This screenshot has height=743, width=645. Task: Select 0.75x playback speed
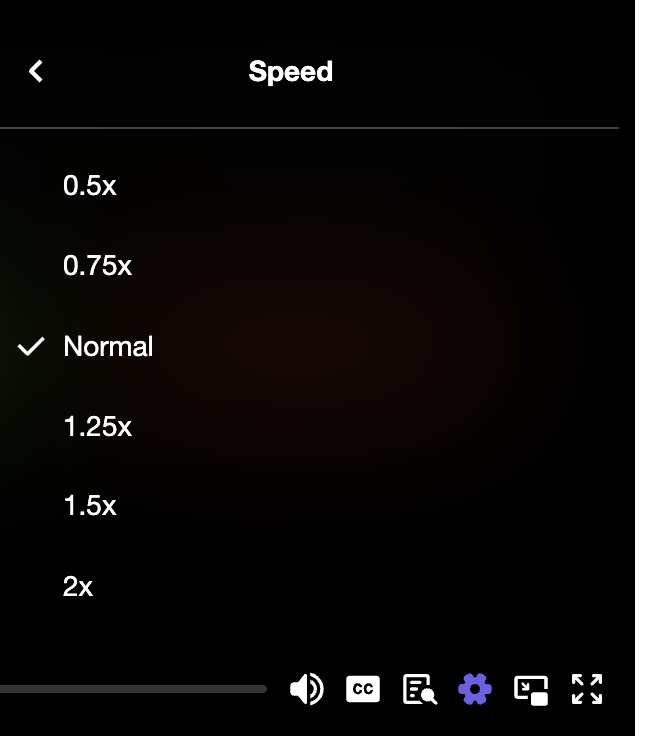[x=97, y=266]
